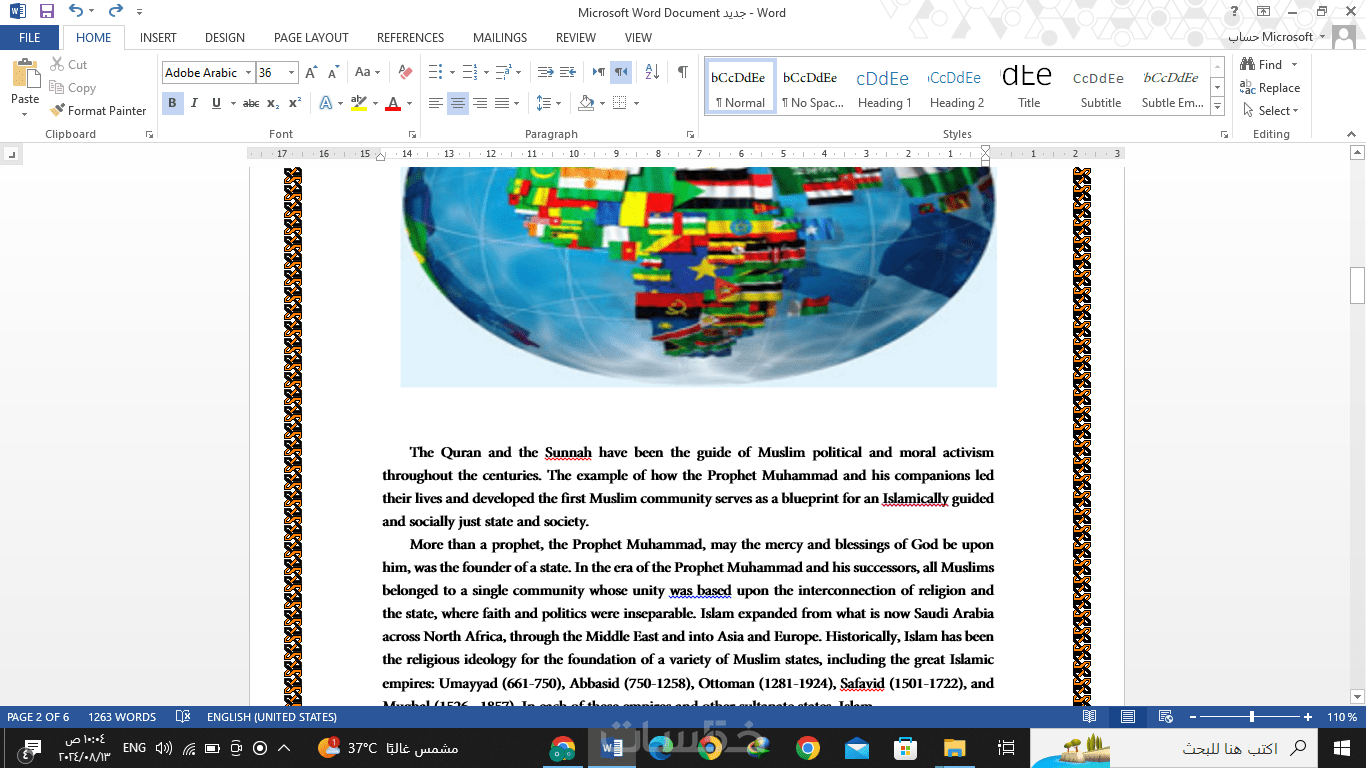Viewport: 1366px width, 768px height.
Task: Toggle Italic formatting
Action: pos(194,103)
